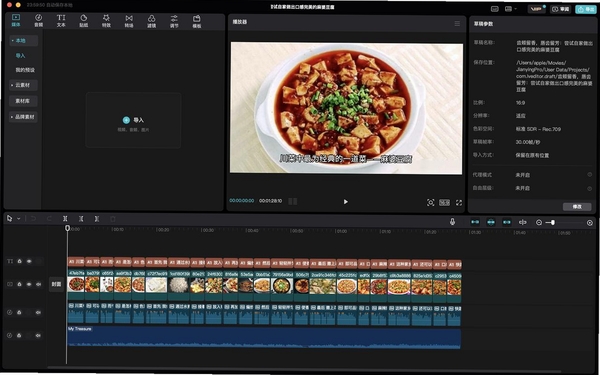Toggle preview-axis button left of zoom-out
Viewport: 600px width, 375px height.
pos(522,222)
